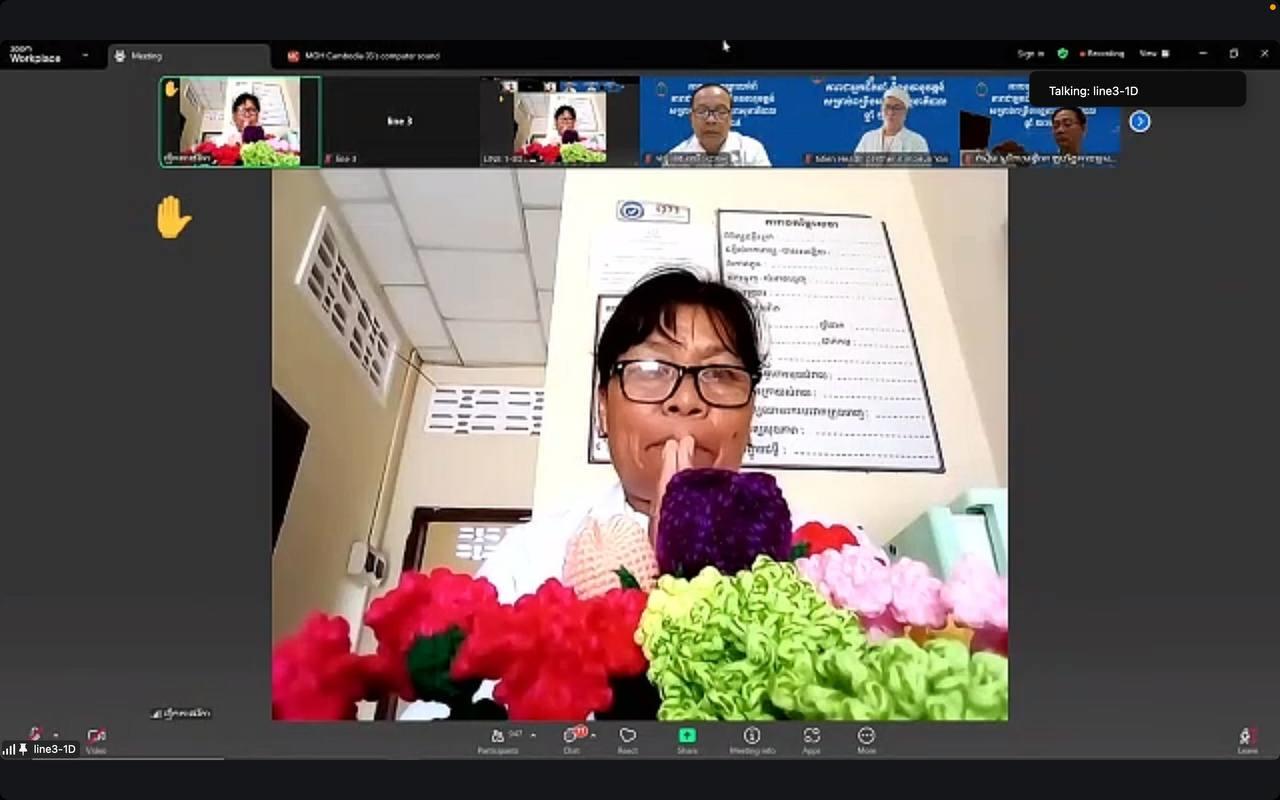Image resolution: width=1280 pixels, height=800 pixels.
Task: Open the Chat panel
Action: coord(571,740)
